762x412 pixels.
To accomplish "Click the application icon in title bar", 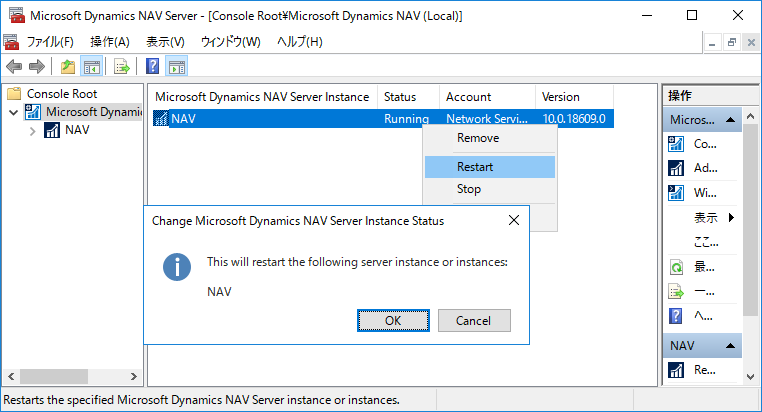I will (x=17, y=15).
